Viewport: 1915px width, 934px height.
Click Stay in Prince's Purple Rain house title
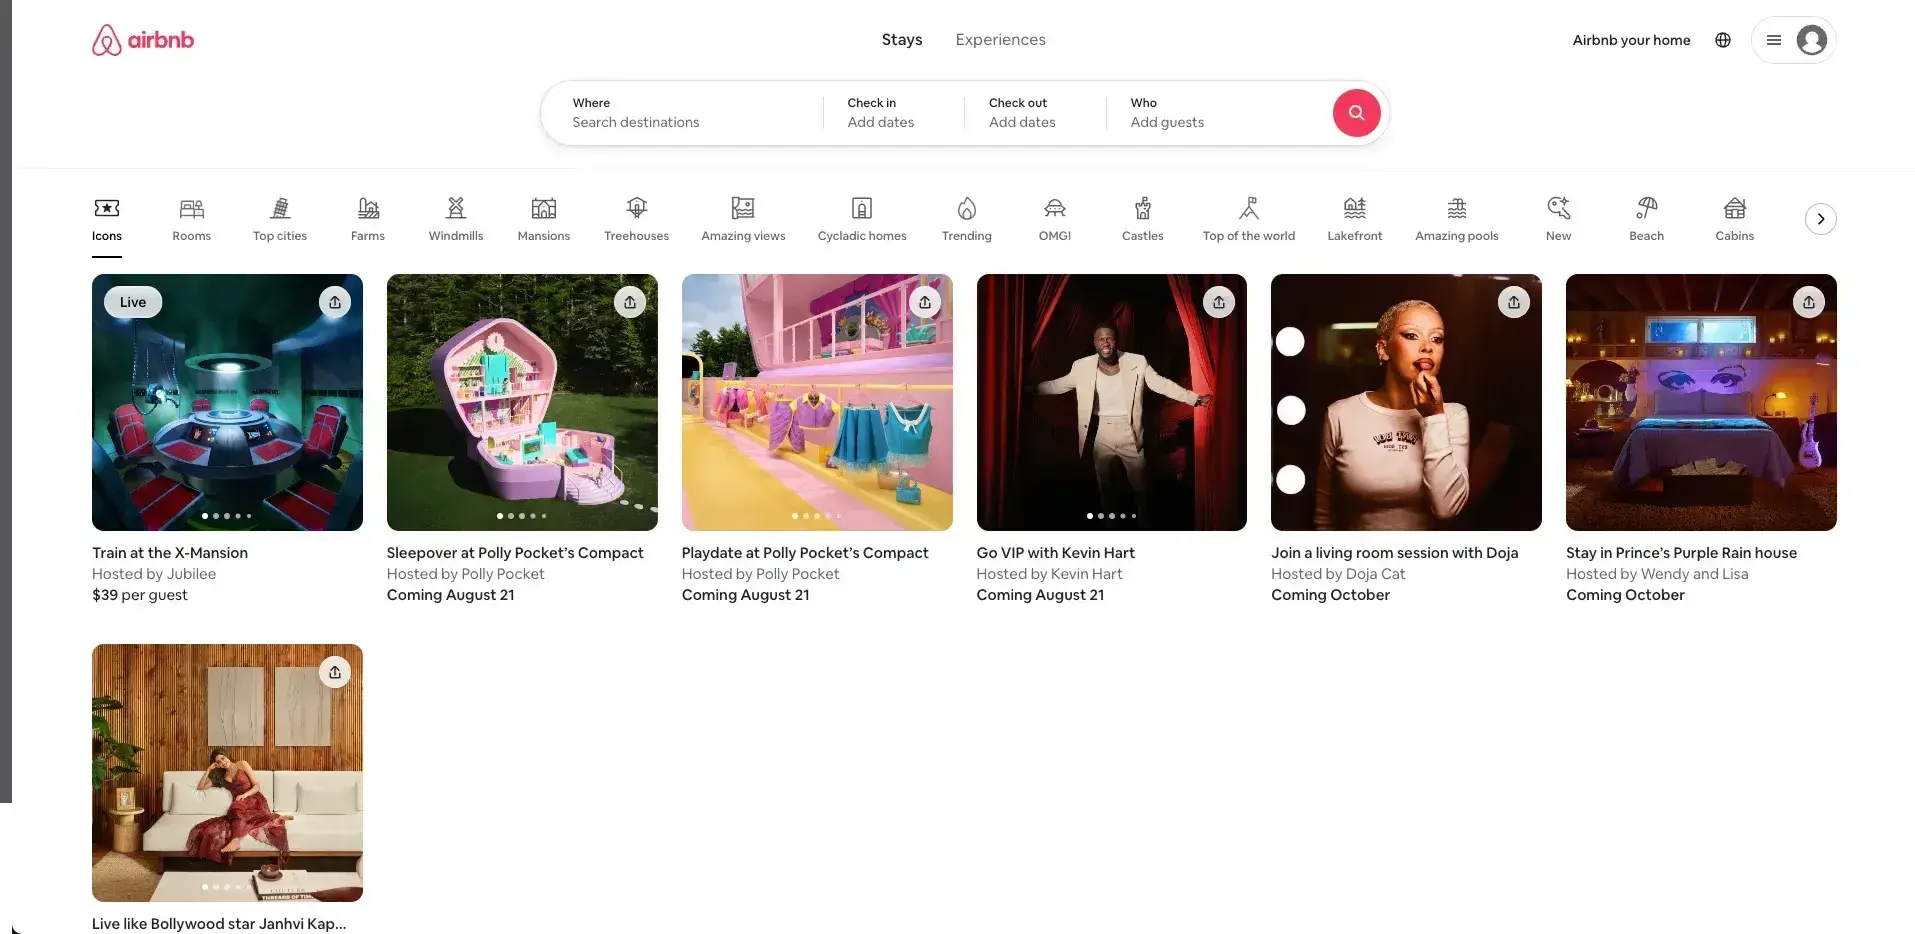tap(1682, 553)
